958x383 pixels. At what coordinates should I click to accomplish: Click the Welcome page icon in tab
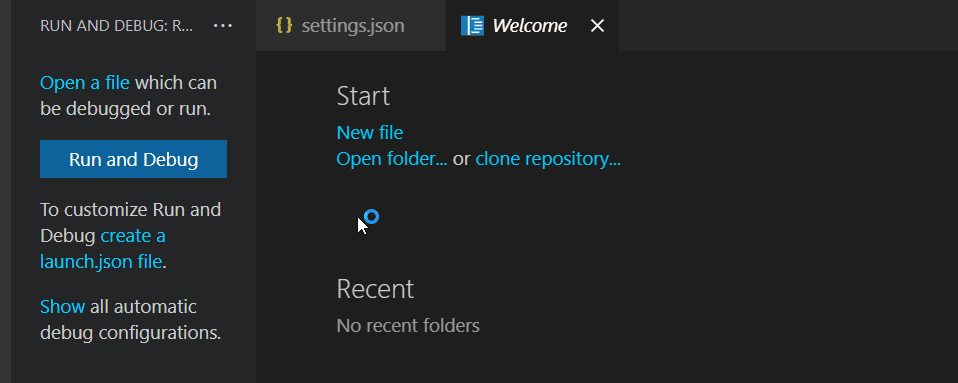coord(472,26)
